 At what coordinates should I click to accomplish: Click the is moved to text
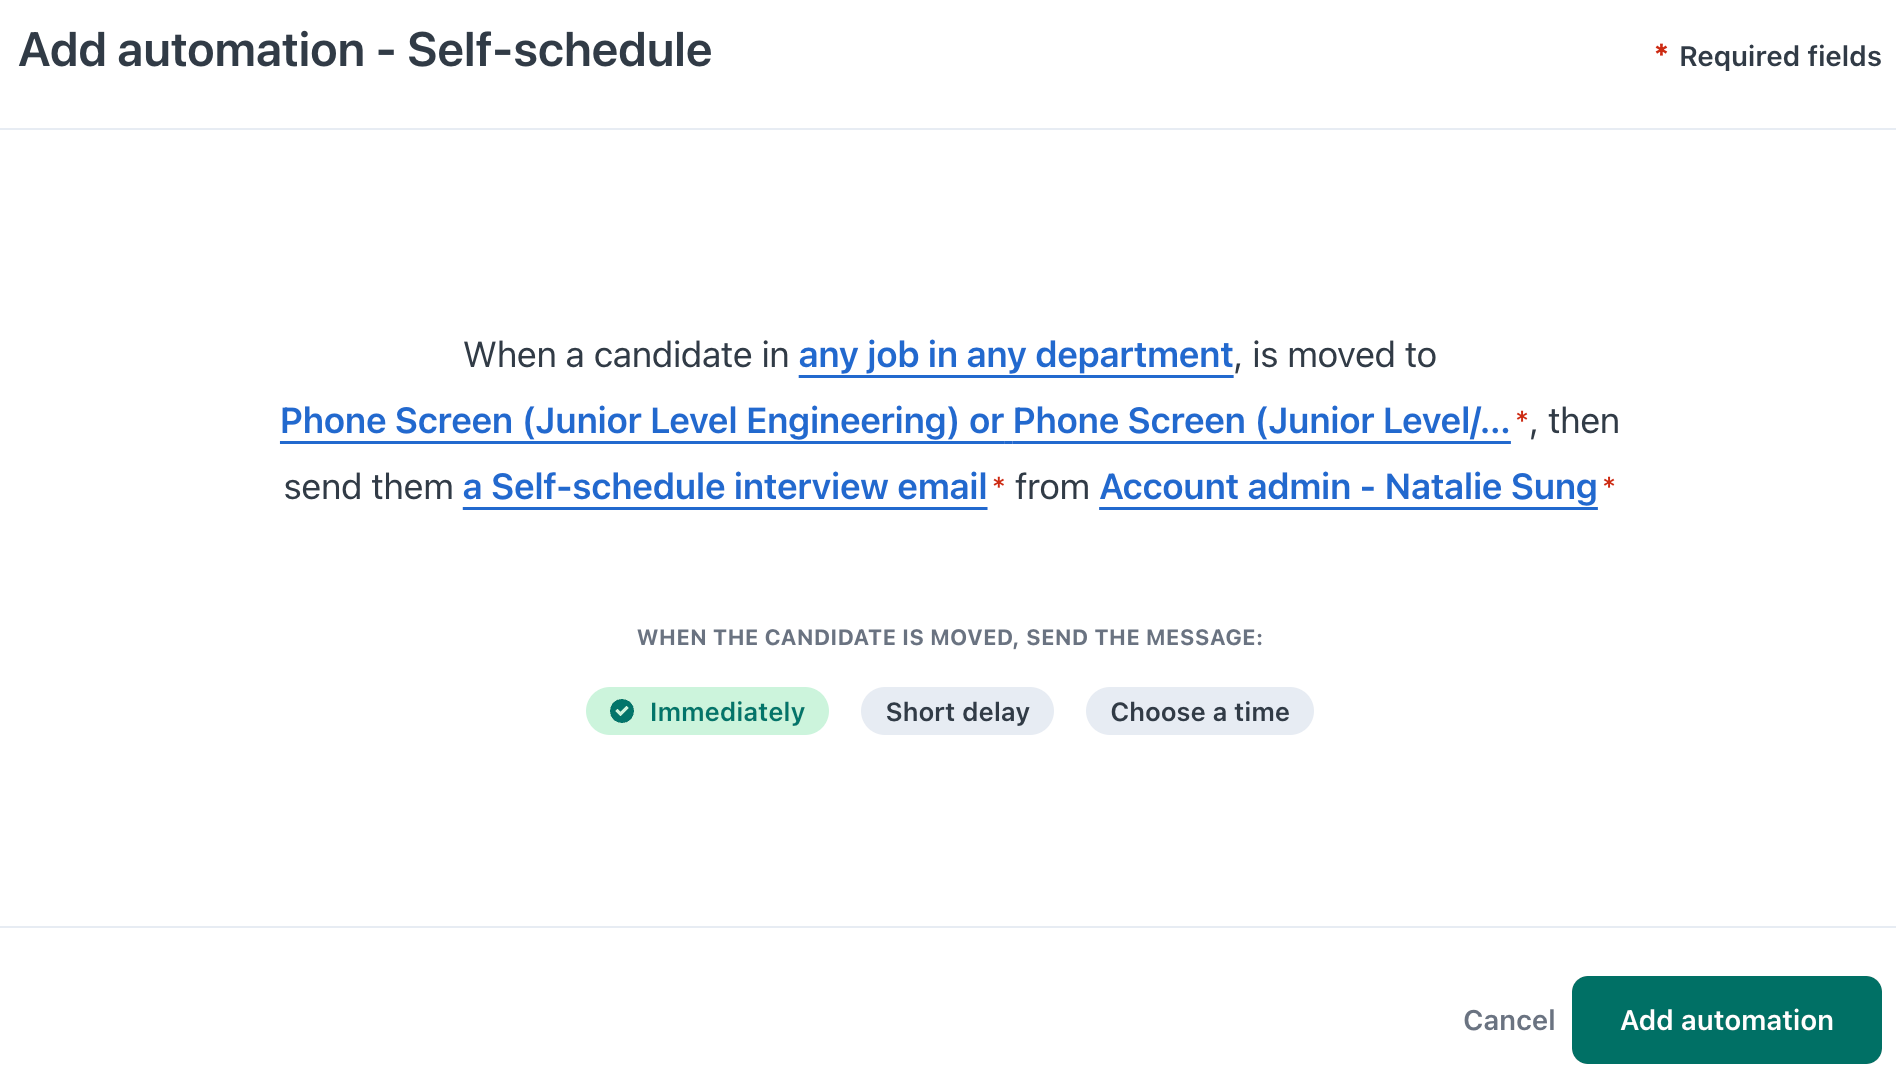1344,355
